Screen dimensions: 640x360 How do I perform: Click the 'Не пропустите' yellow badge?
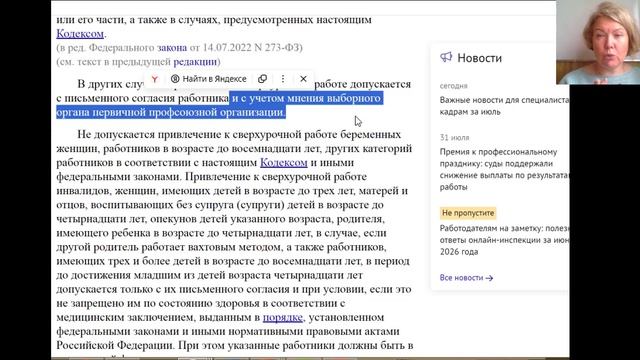[x=468, y=213]
